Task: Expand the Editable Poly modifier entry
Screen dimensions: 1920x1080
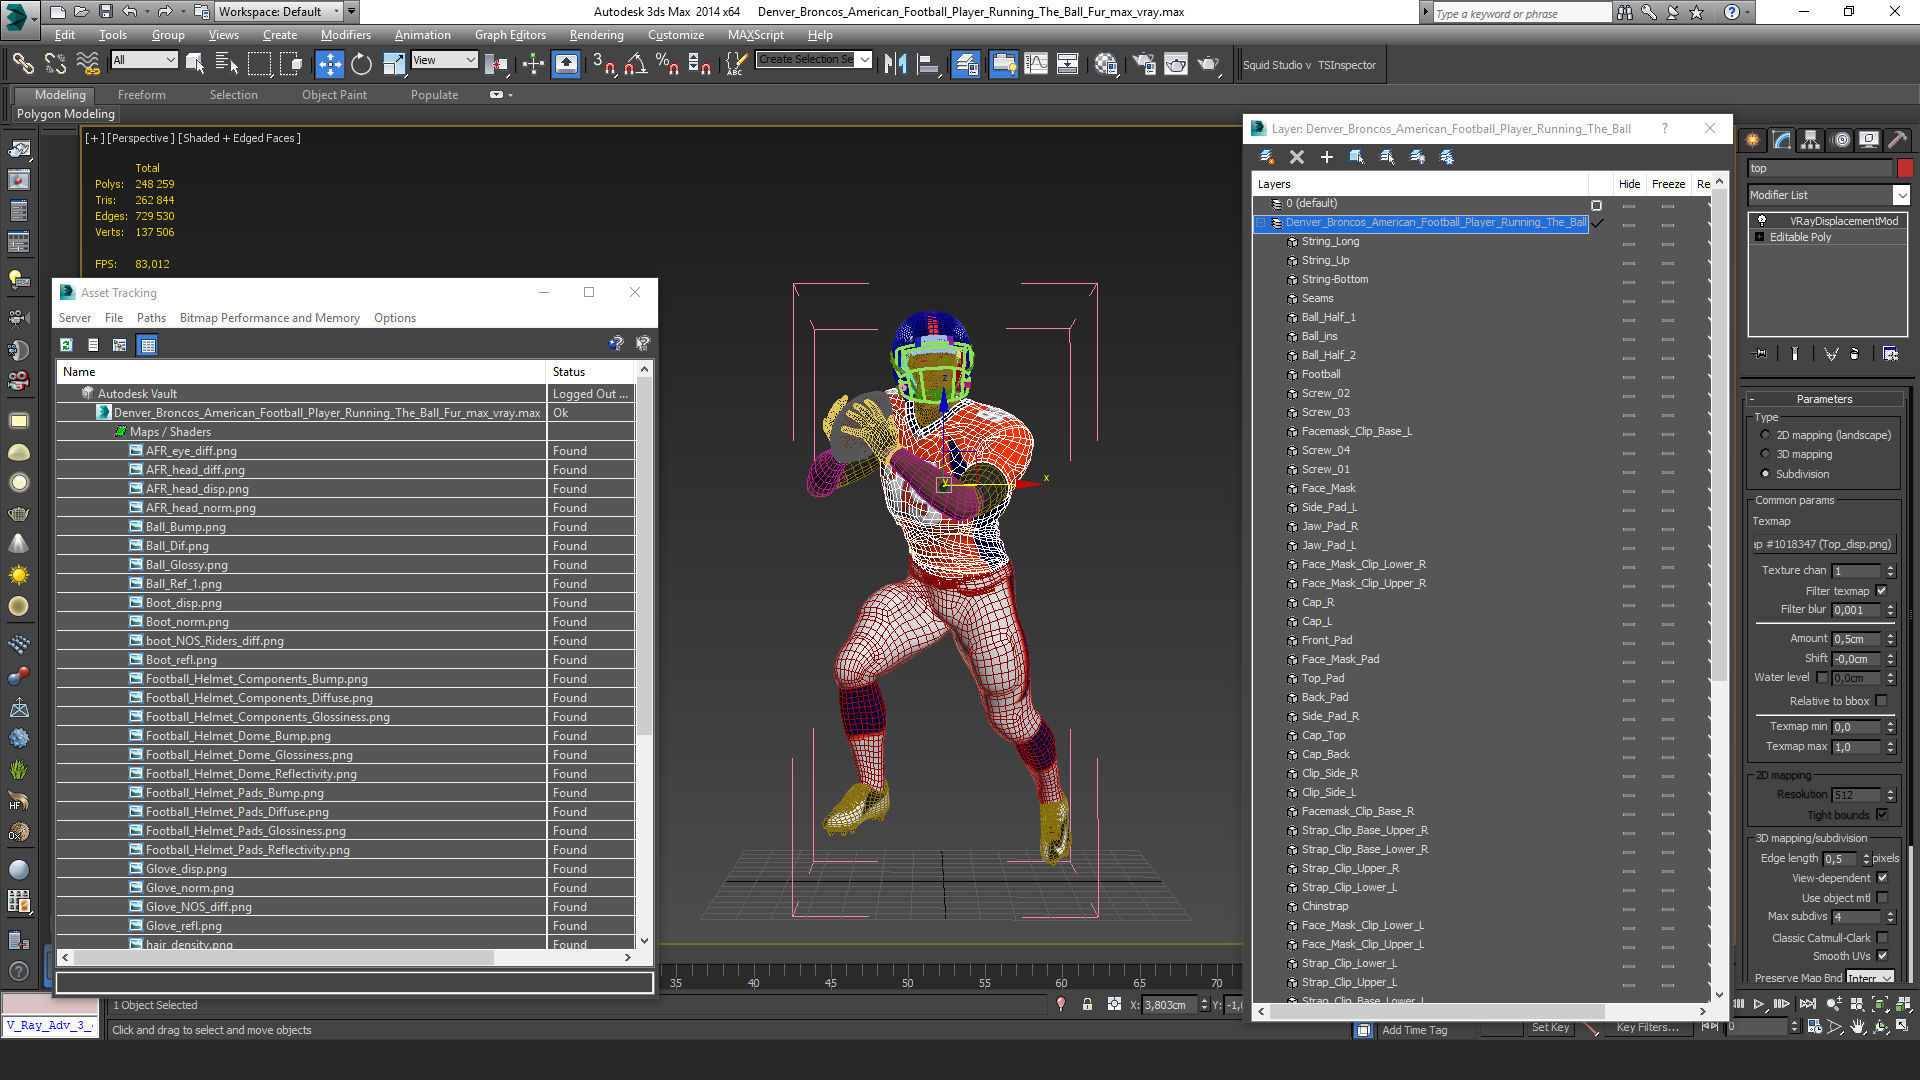Action: pos(1759,237)
